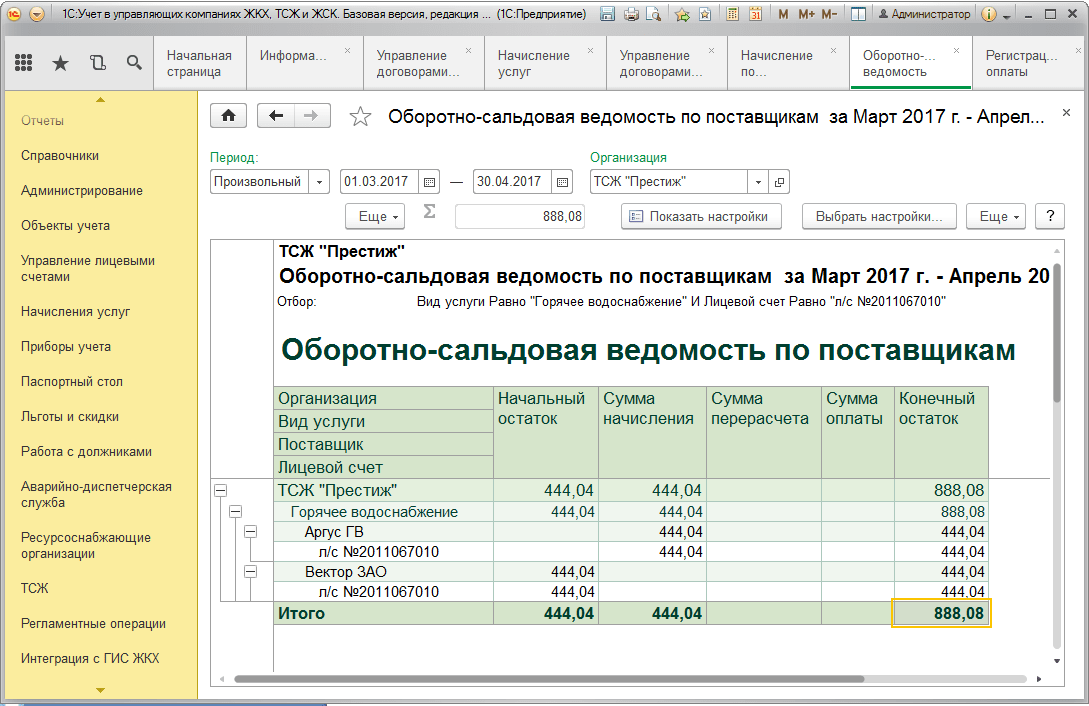The width and height of the screenshot is (1089, 706).
Task: Click the sigma sum icon
Action: pos(429,212)
